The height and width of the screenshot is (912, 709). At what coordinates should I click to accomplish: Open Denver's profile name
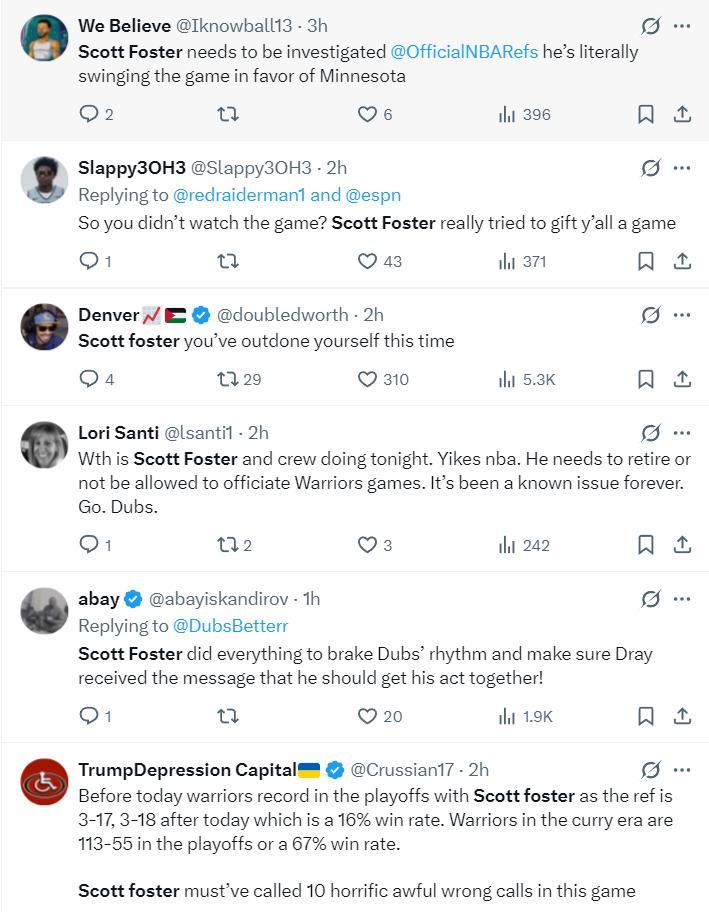(108, 315)
